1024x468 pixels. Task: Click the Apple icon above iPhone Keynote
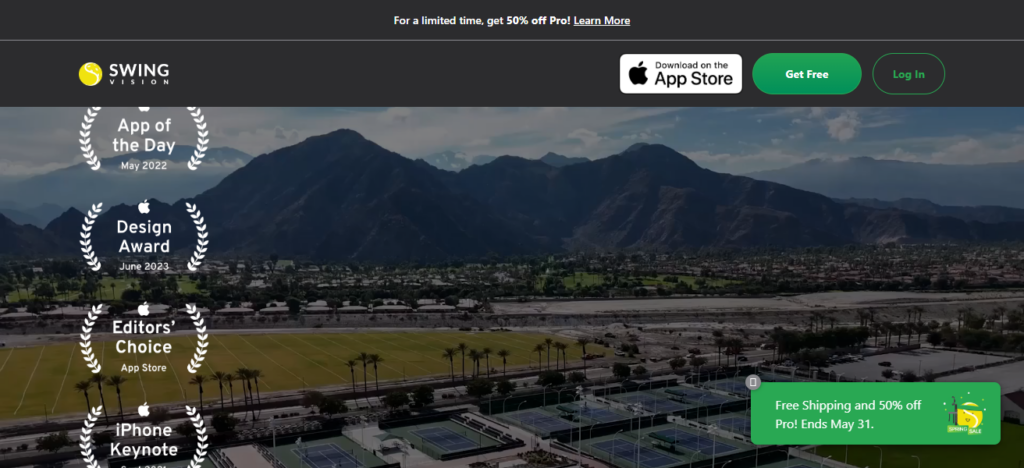tap(144, 410)
